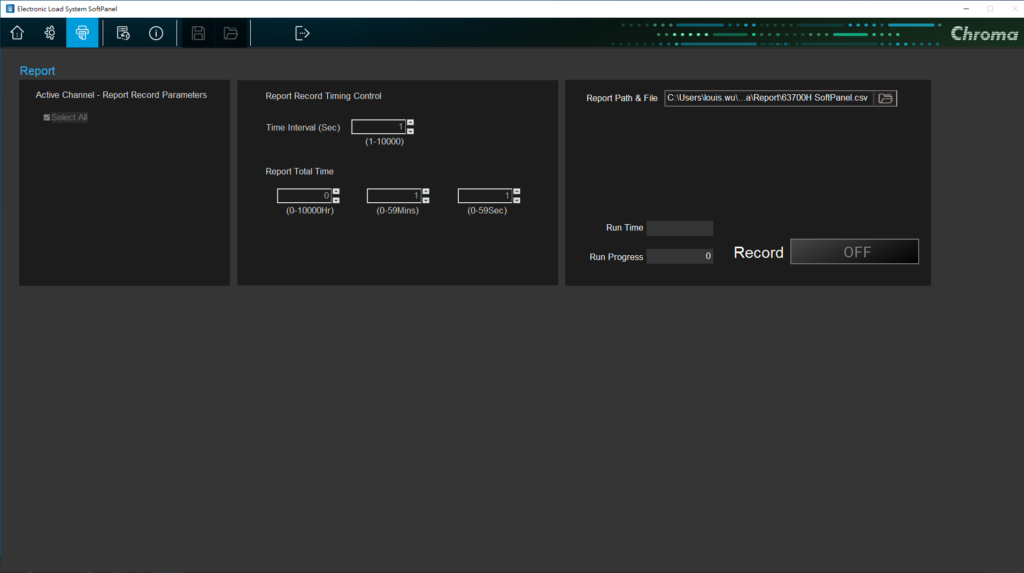This screenshot has width=1024, height=573.
Task: Click the open folder toolbar icon
Action: pyautogui.click(x=231, y=33)
